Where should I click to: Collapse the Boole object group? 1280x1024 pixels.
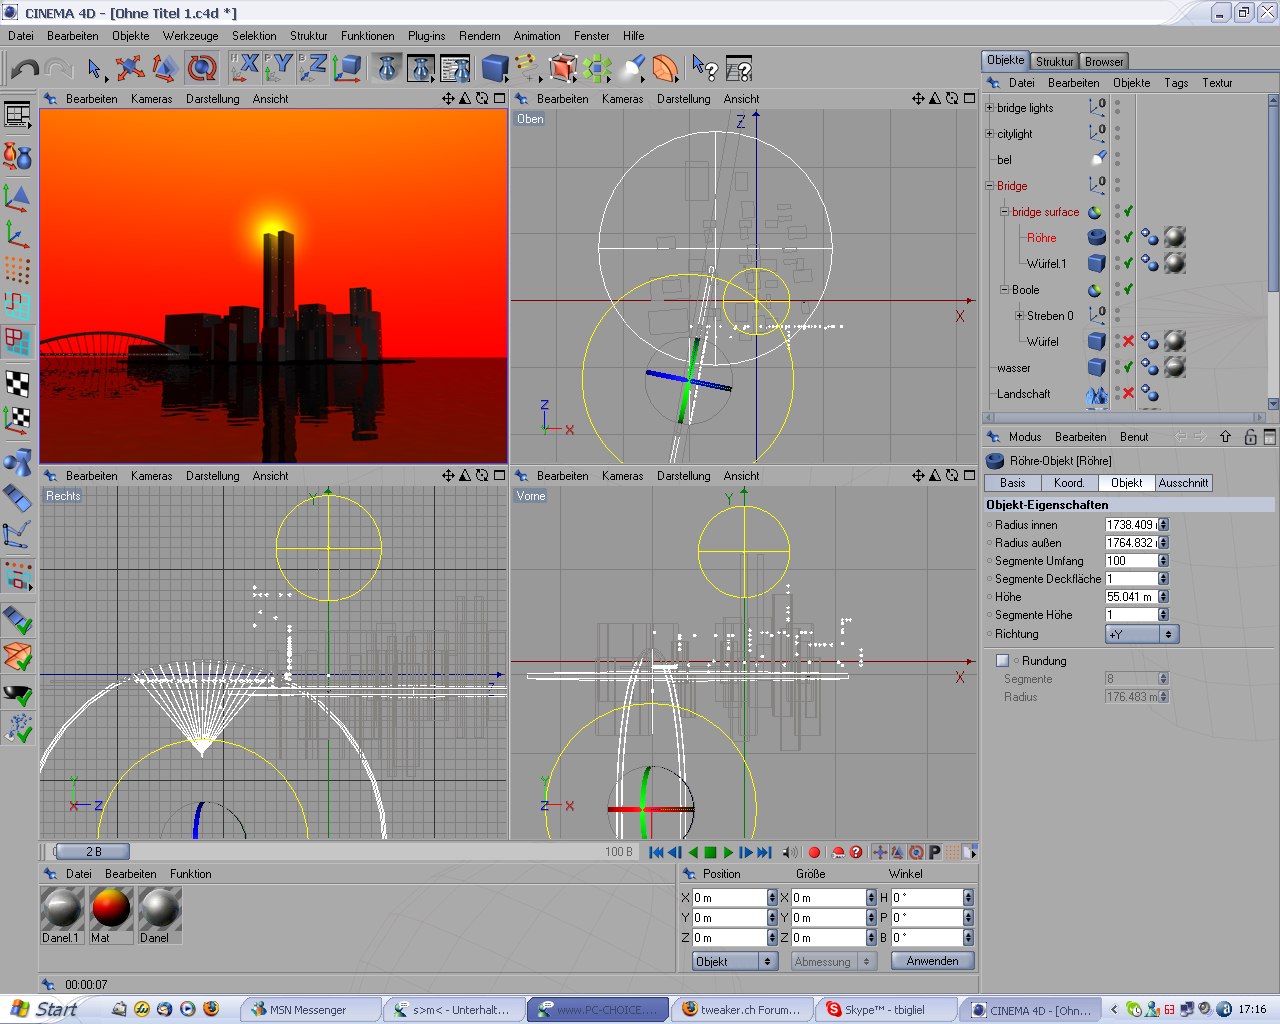pyautogui.click(x=1004, y=290)
